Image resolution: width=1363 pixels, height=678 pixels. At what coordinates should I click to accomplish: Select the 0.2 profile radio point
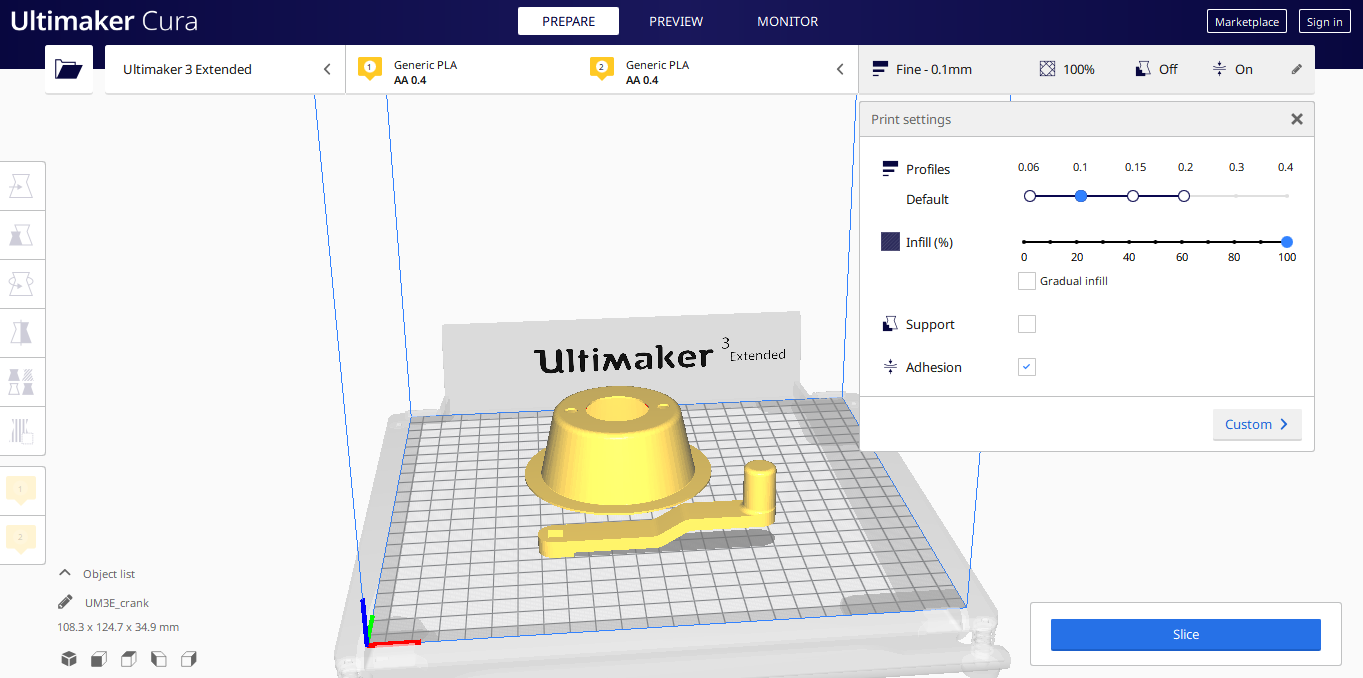click(1184, 196)
